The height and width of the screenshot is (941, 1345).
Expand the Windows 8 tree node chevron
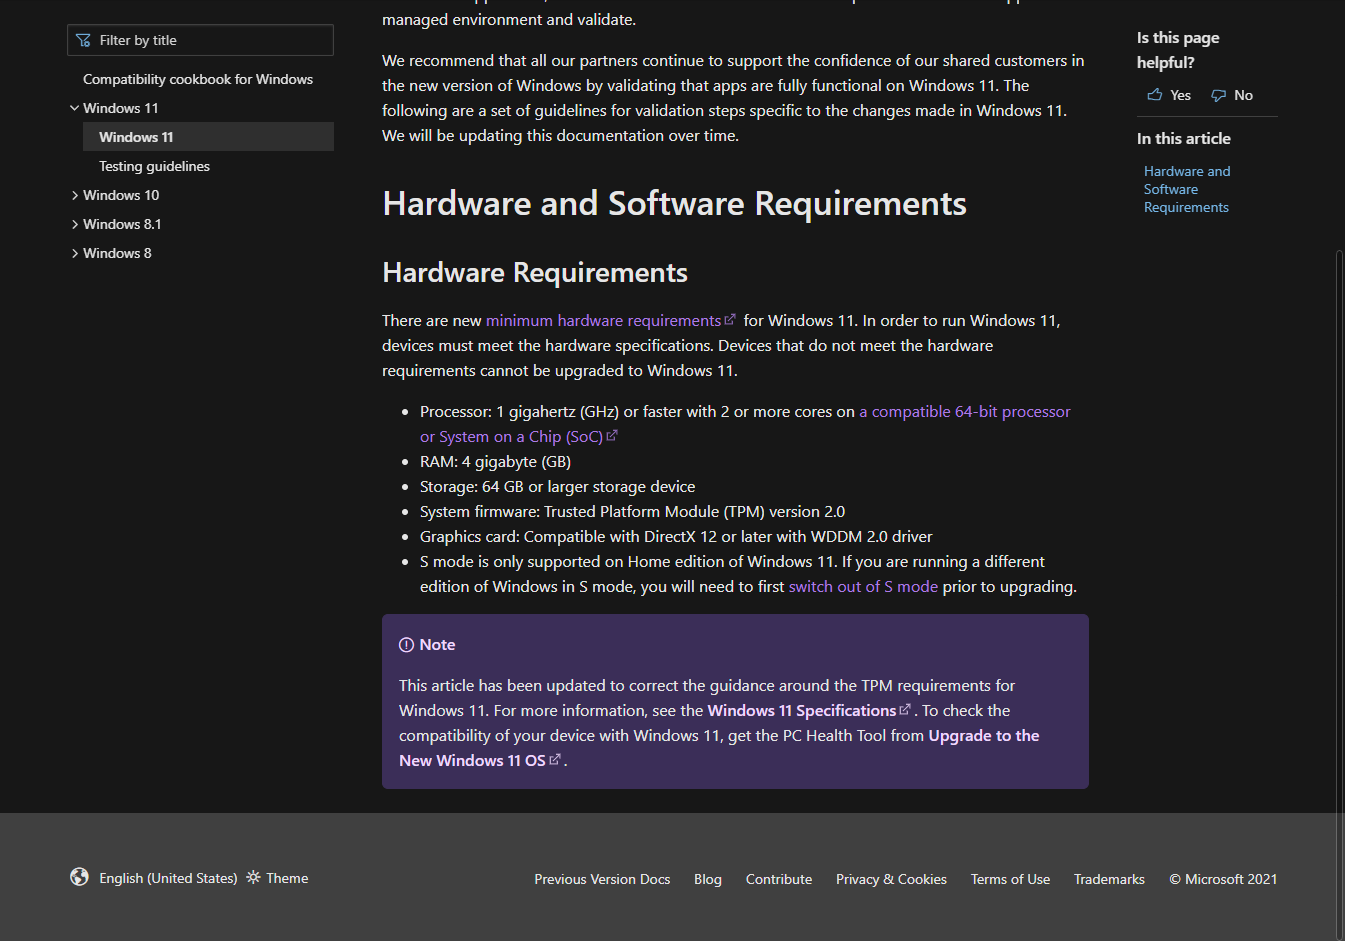click(x=74, y=253)
